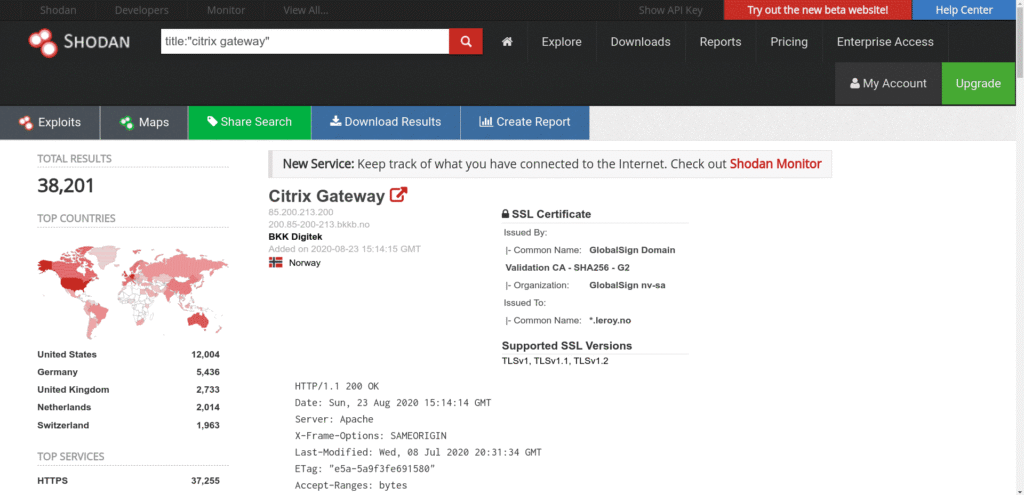Image resolution: width=1024 pixels, height=495 pixels.
Task: Click 'TLSv1, TLSv1.1, TLSv1.2' versions text
Action: (x=555, y=361)
